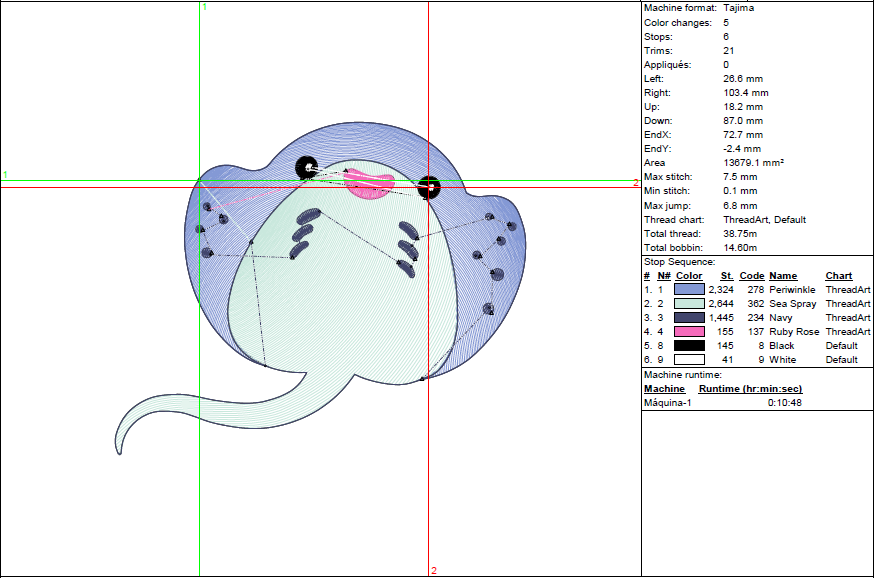The height and width of the screenshot is (578, 874).
Task: Click the stingray's left black eye
Action: 307,168
